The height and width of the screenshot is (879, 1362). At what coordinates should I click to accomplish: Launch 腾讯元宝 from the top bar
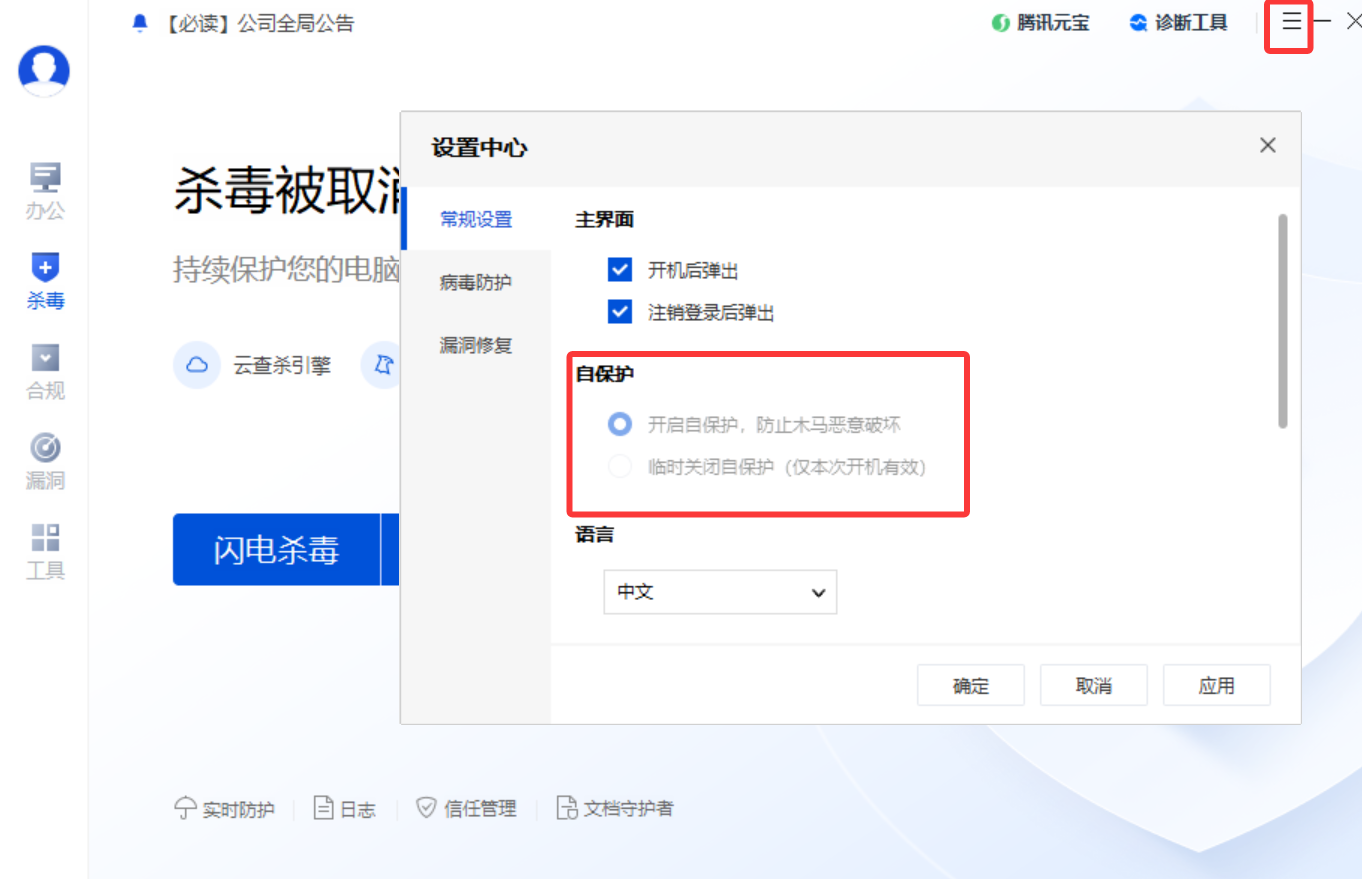(1040, 23)
